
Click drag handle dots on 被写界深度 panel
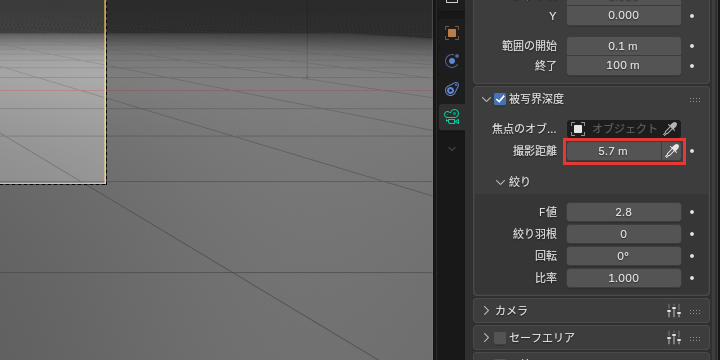[695, 99]
